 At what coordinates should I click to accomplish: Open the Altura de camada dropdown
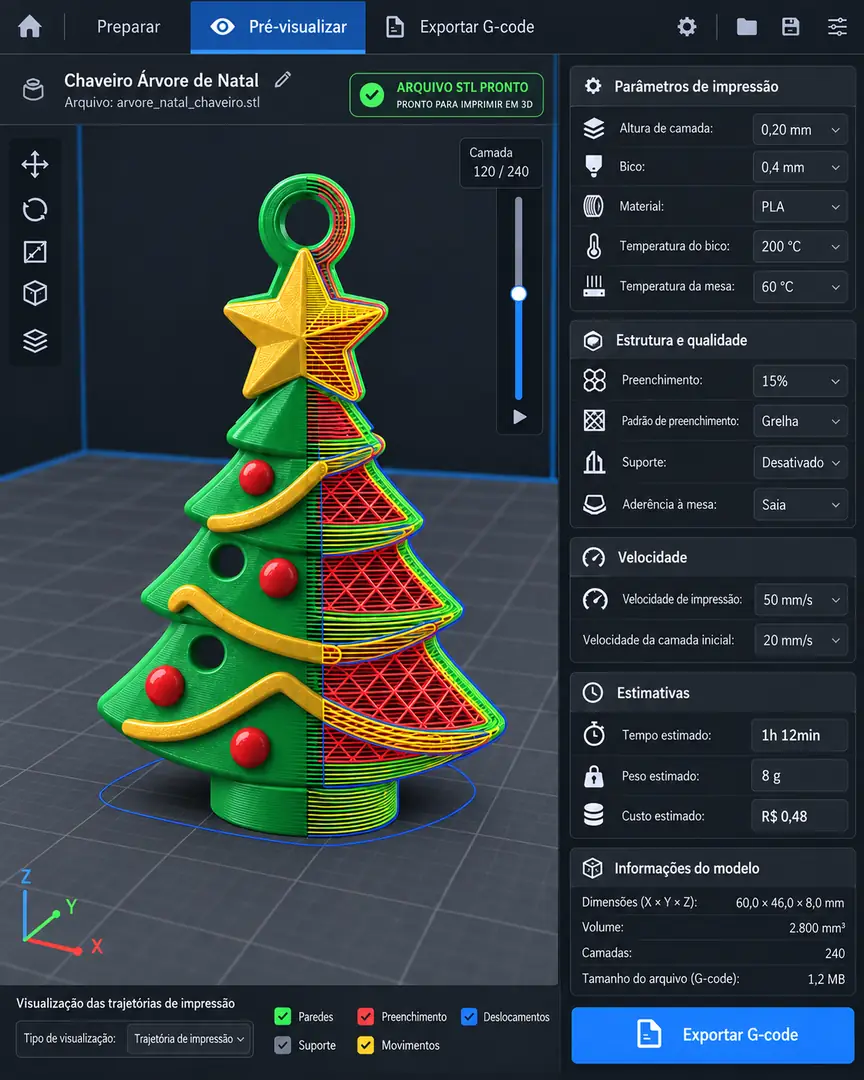click(x=800, y=129)
